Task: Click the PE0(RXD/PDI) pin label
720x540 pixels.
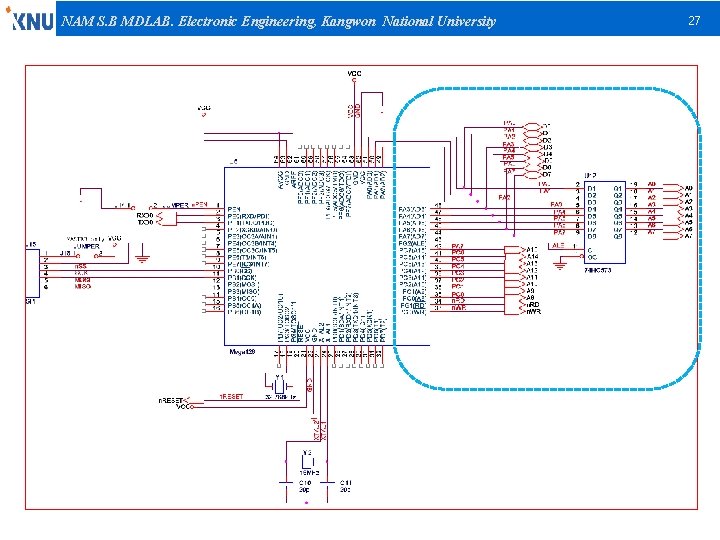Action: coord(248,216)
